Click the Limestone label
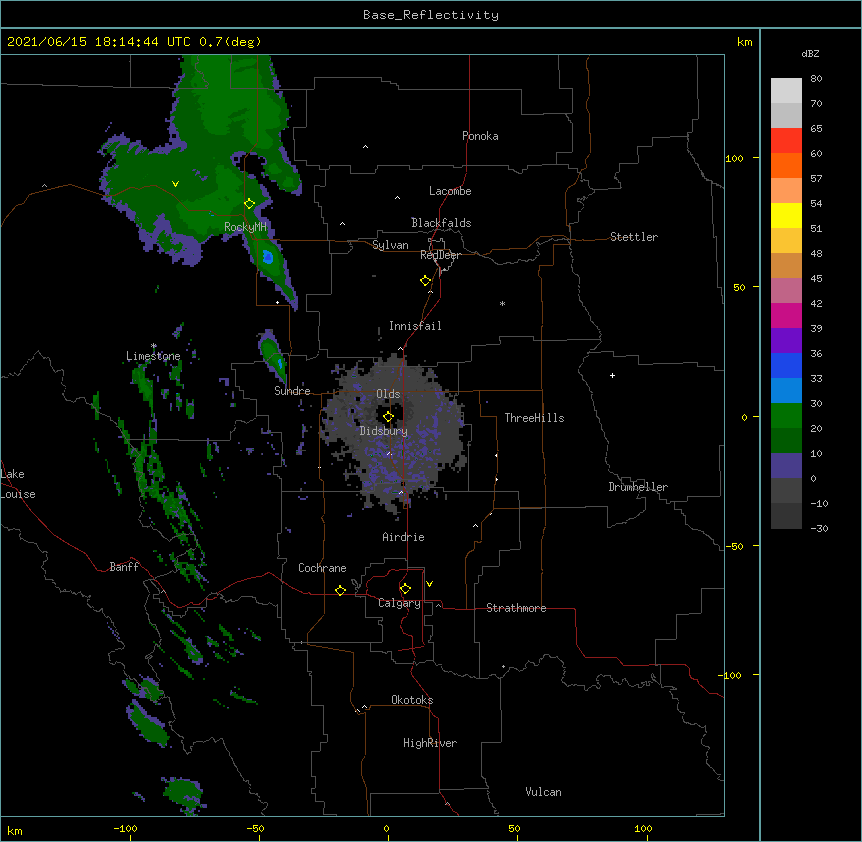 tap(153, 356)
